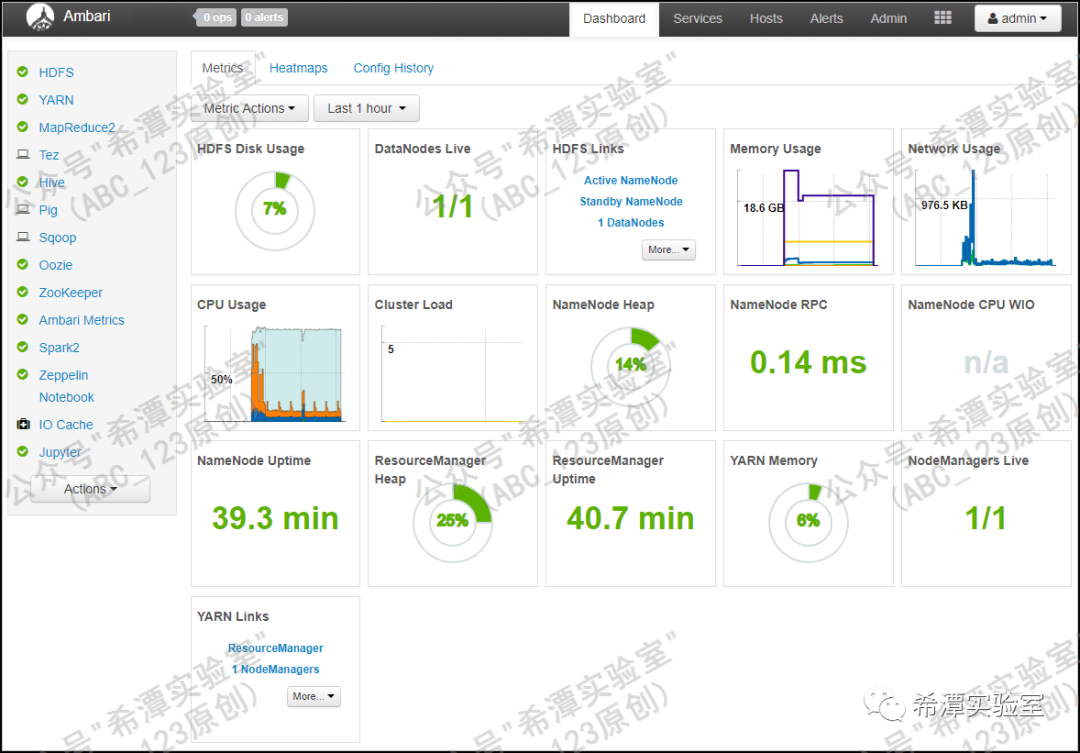
Task: Open the Memory Usage graph
Action: click(807, 218)
